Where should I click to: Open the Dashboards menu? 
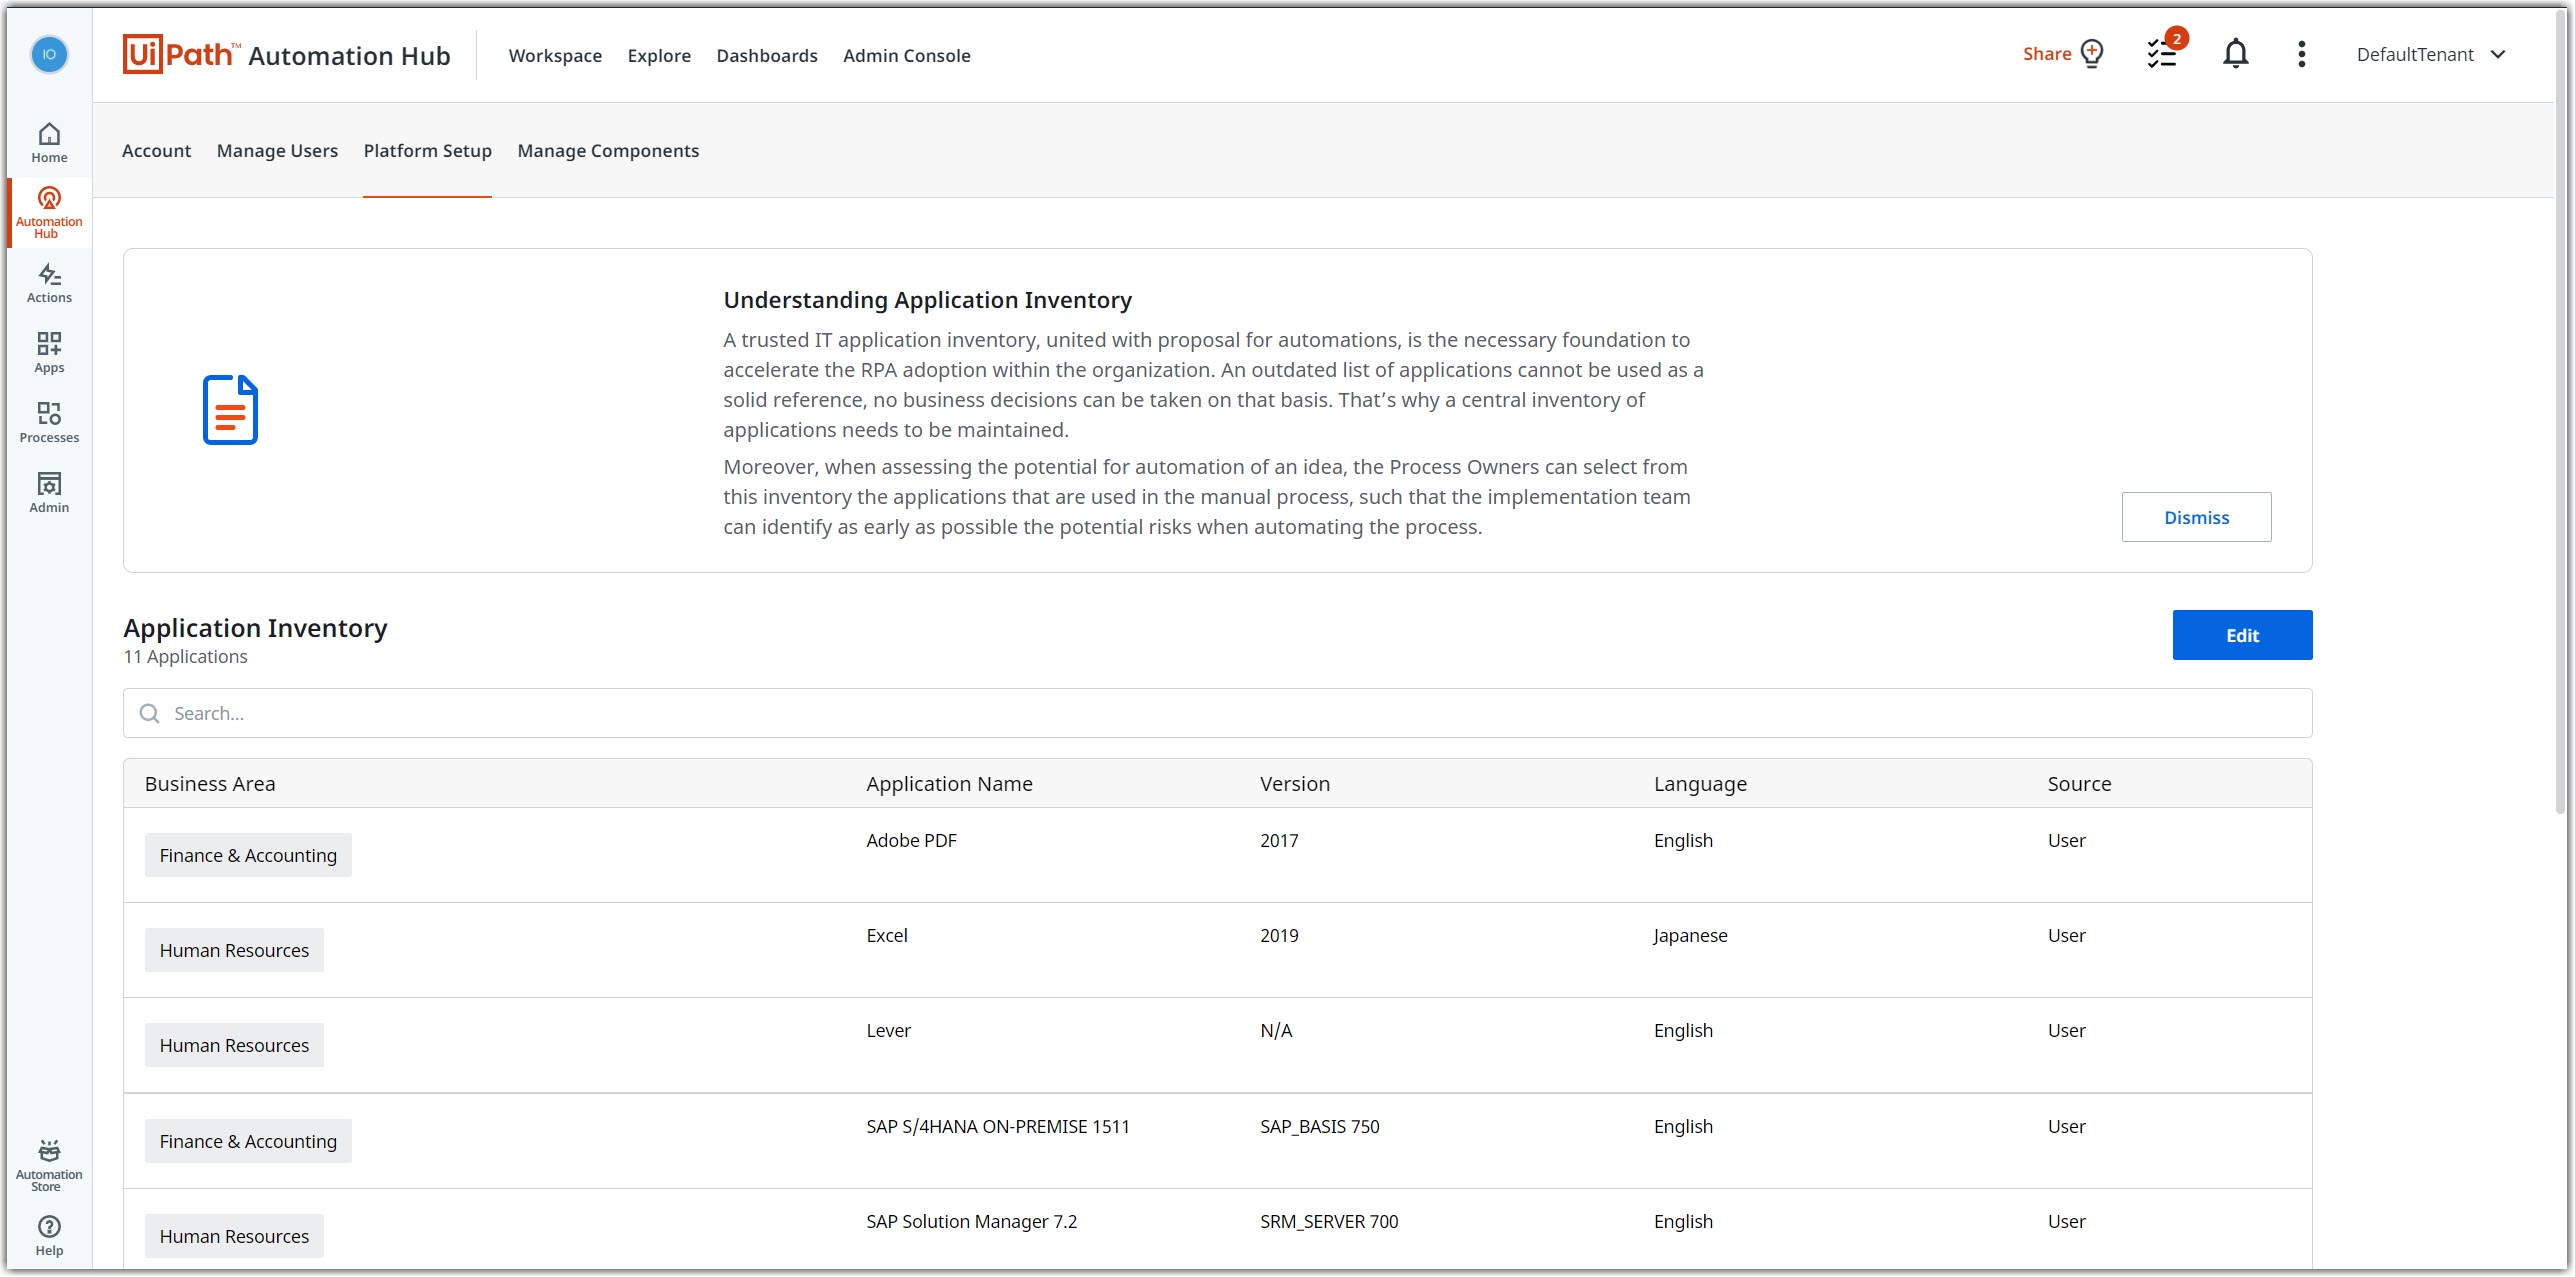point(767,56)
